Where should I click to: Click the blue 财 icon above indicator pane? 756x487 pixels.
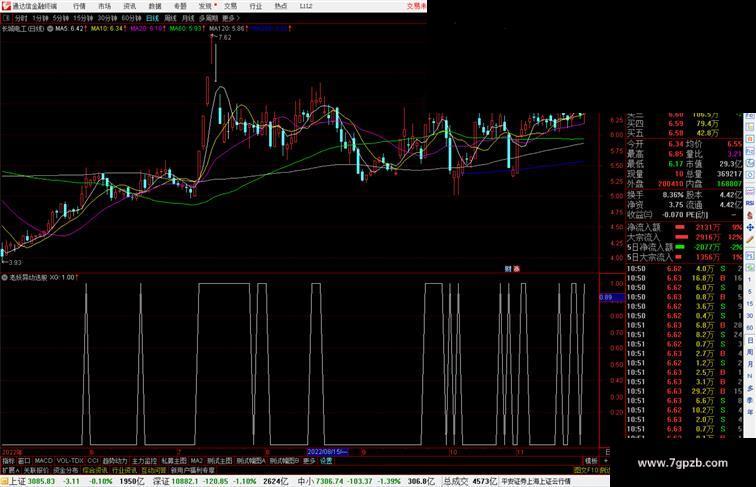pyautogui.click(x=508, y=269)
